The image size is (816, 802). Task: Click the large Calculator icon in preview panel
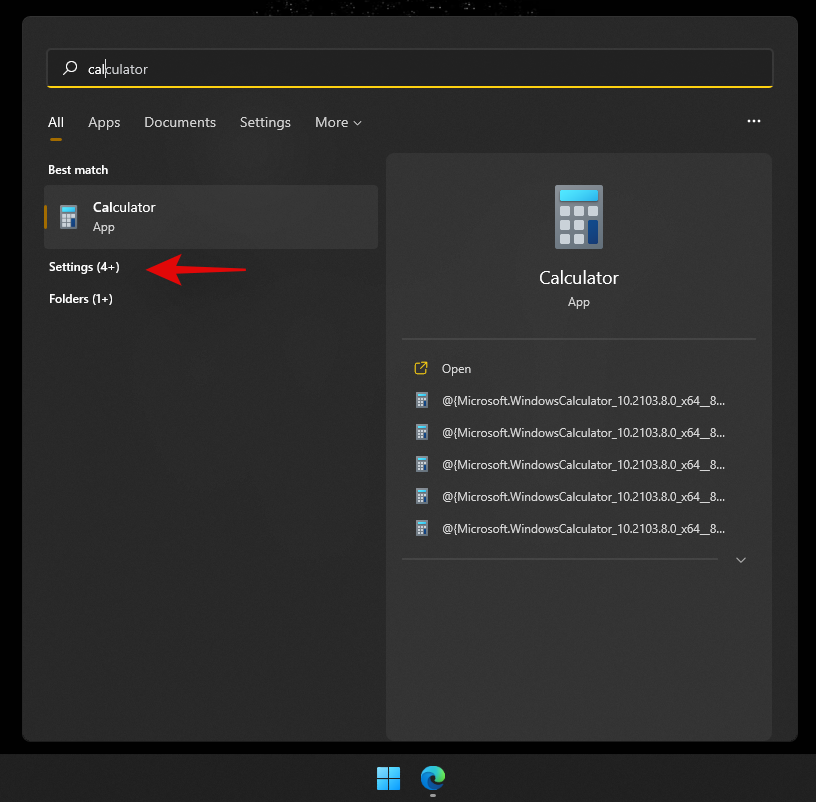tap(578, 216)
